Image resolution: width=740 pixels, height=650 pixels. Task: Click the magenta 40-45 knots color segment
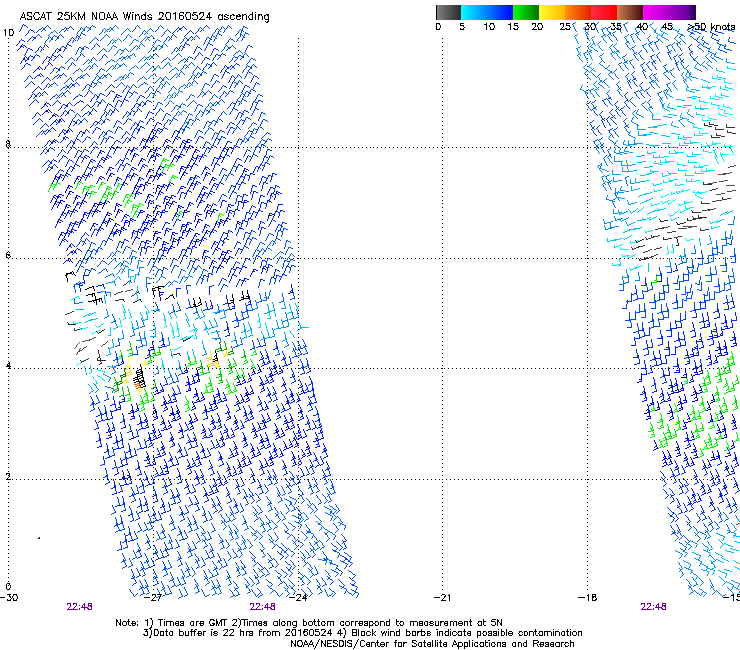point(656,12)
